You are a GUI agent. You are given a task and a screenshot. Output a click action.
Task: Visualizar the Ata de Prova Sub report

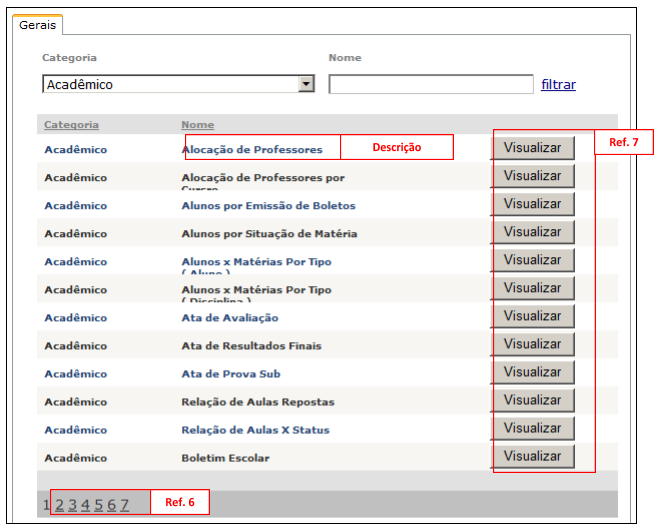click(x=533, y=372)
